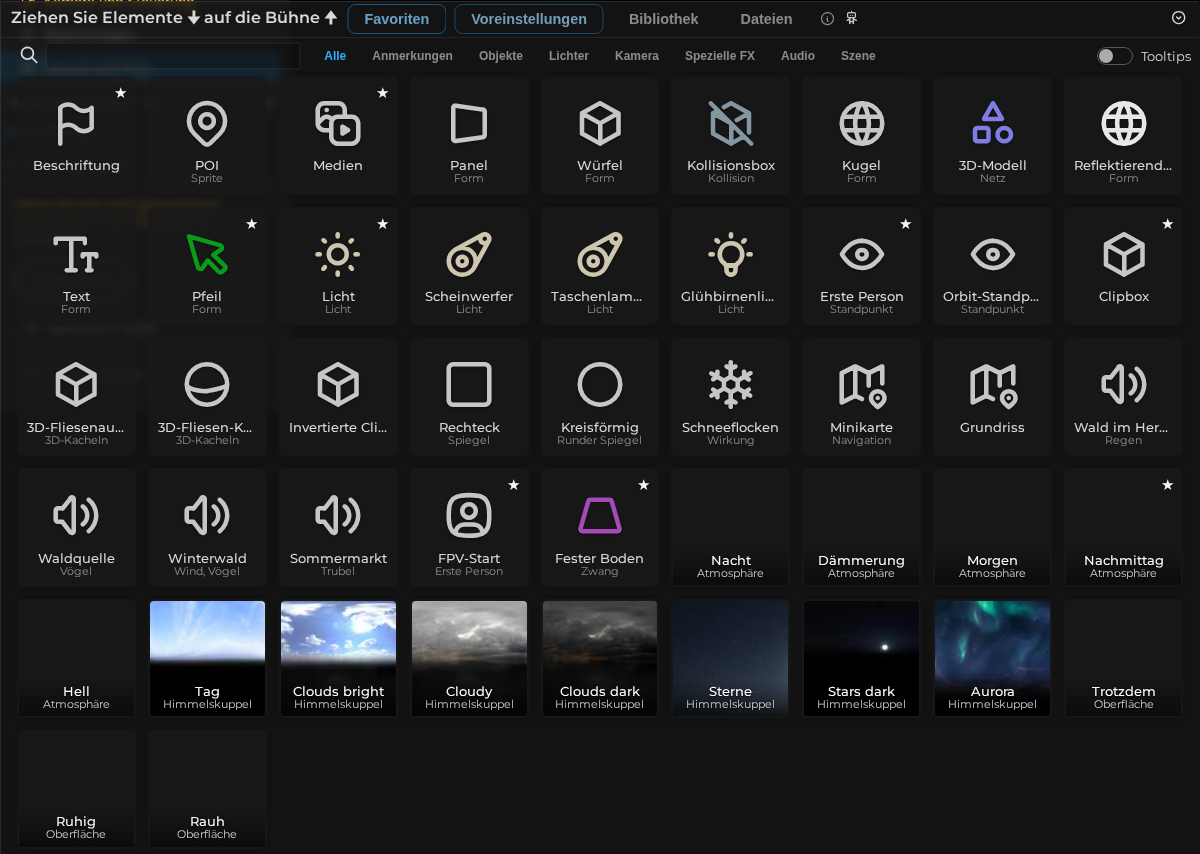Pick the POI sprite pin icon
The width and height of the screenshot is (1200, 854).
pos(207,124)
